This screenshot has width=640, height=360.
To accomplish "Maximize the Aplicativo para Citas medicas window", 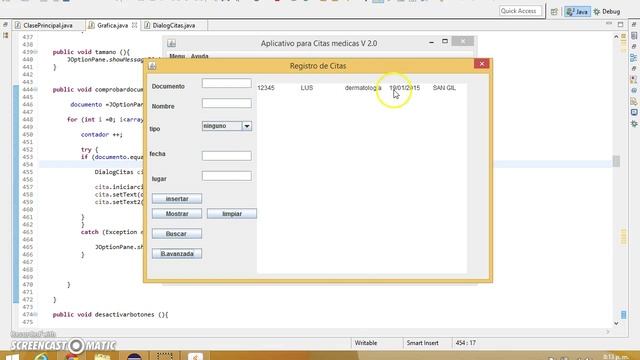I will [445, 41].
